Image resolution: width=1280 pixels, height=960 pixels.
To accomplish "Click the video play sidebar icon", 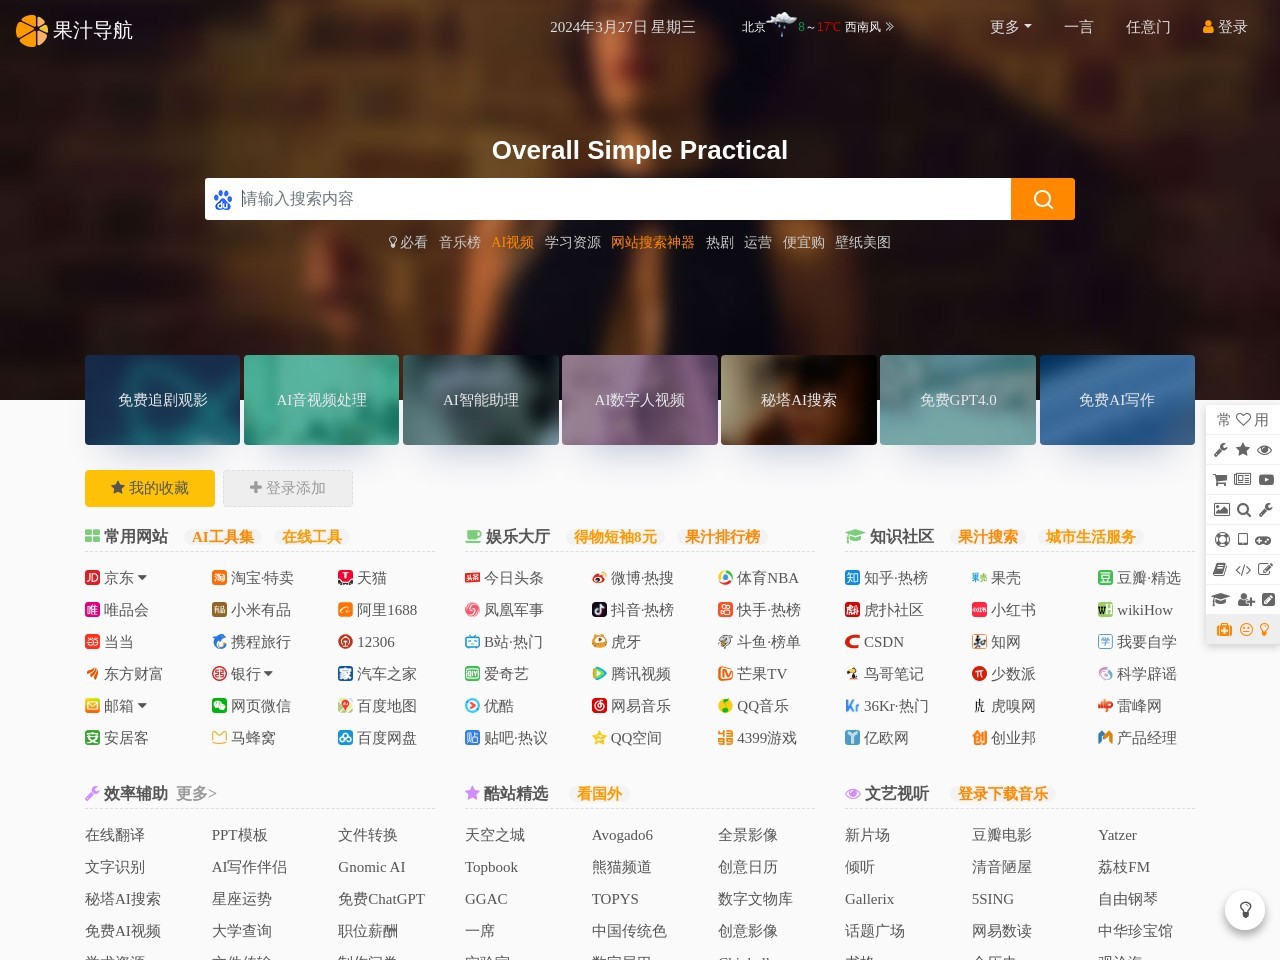I will coord(1267,480).
